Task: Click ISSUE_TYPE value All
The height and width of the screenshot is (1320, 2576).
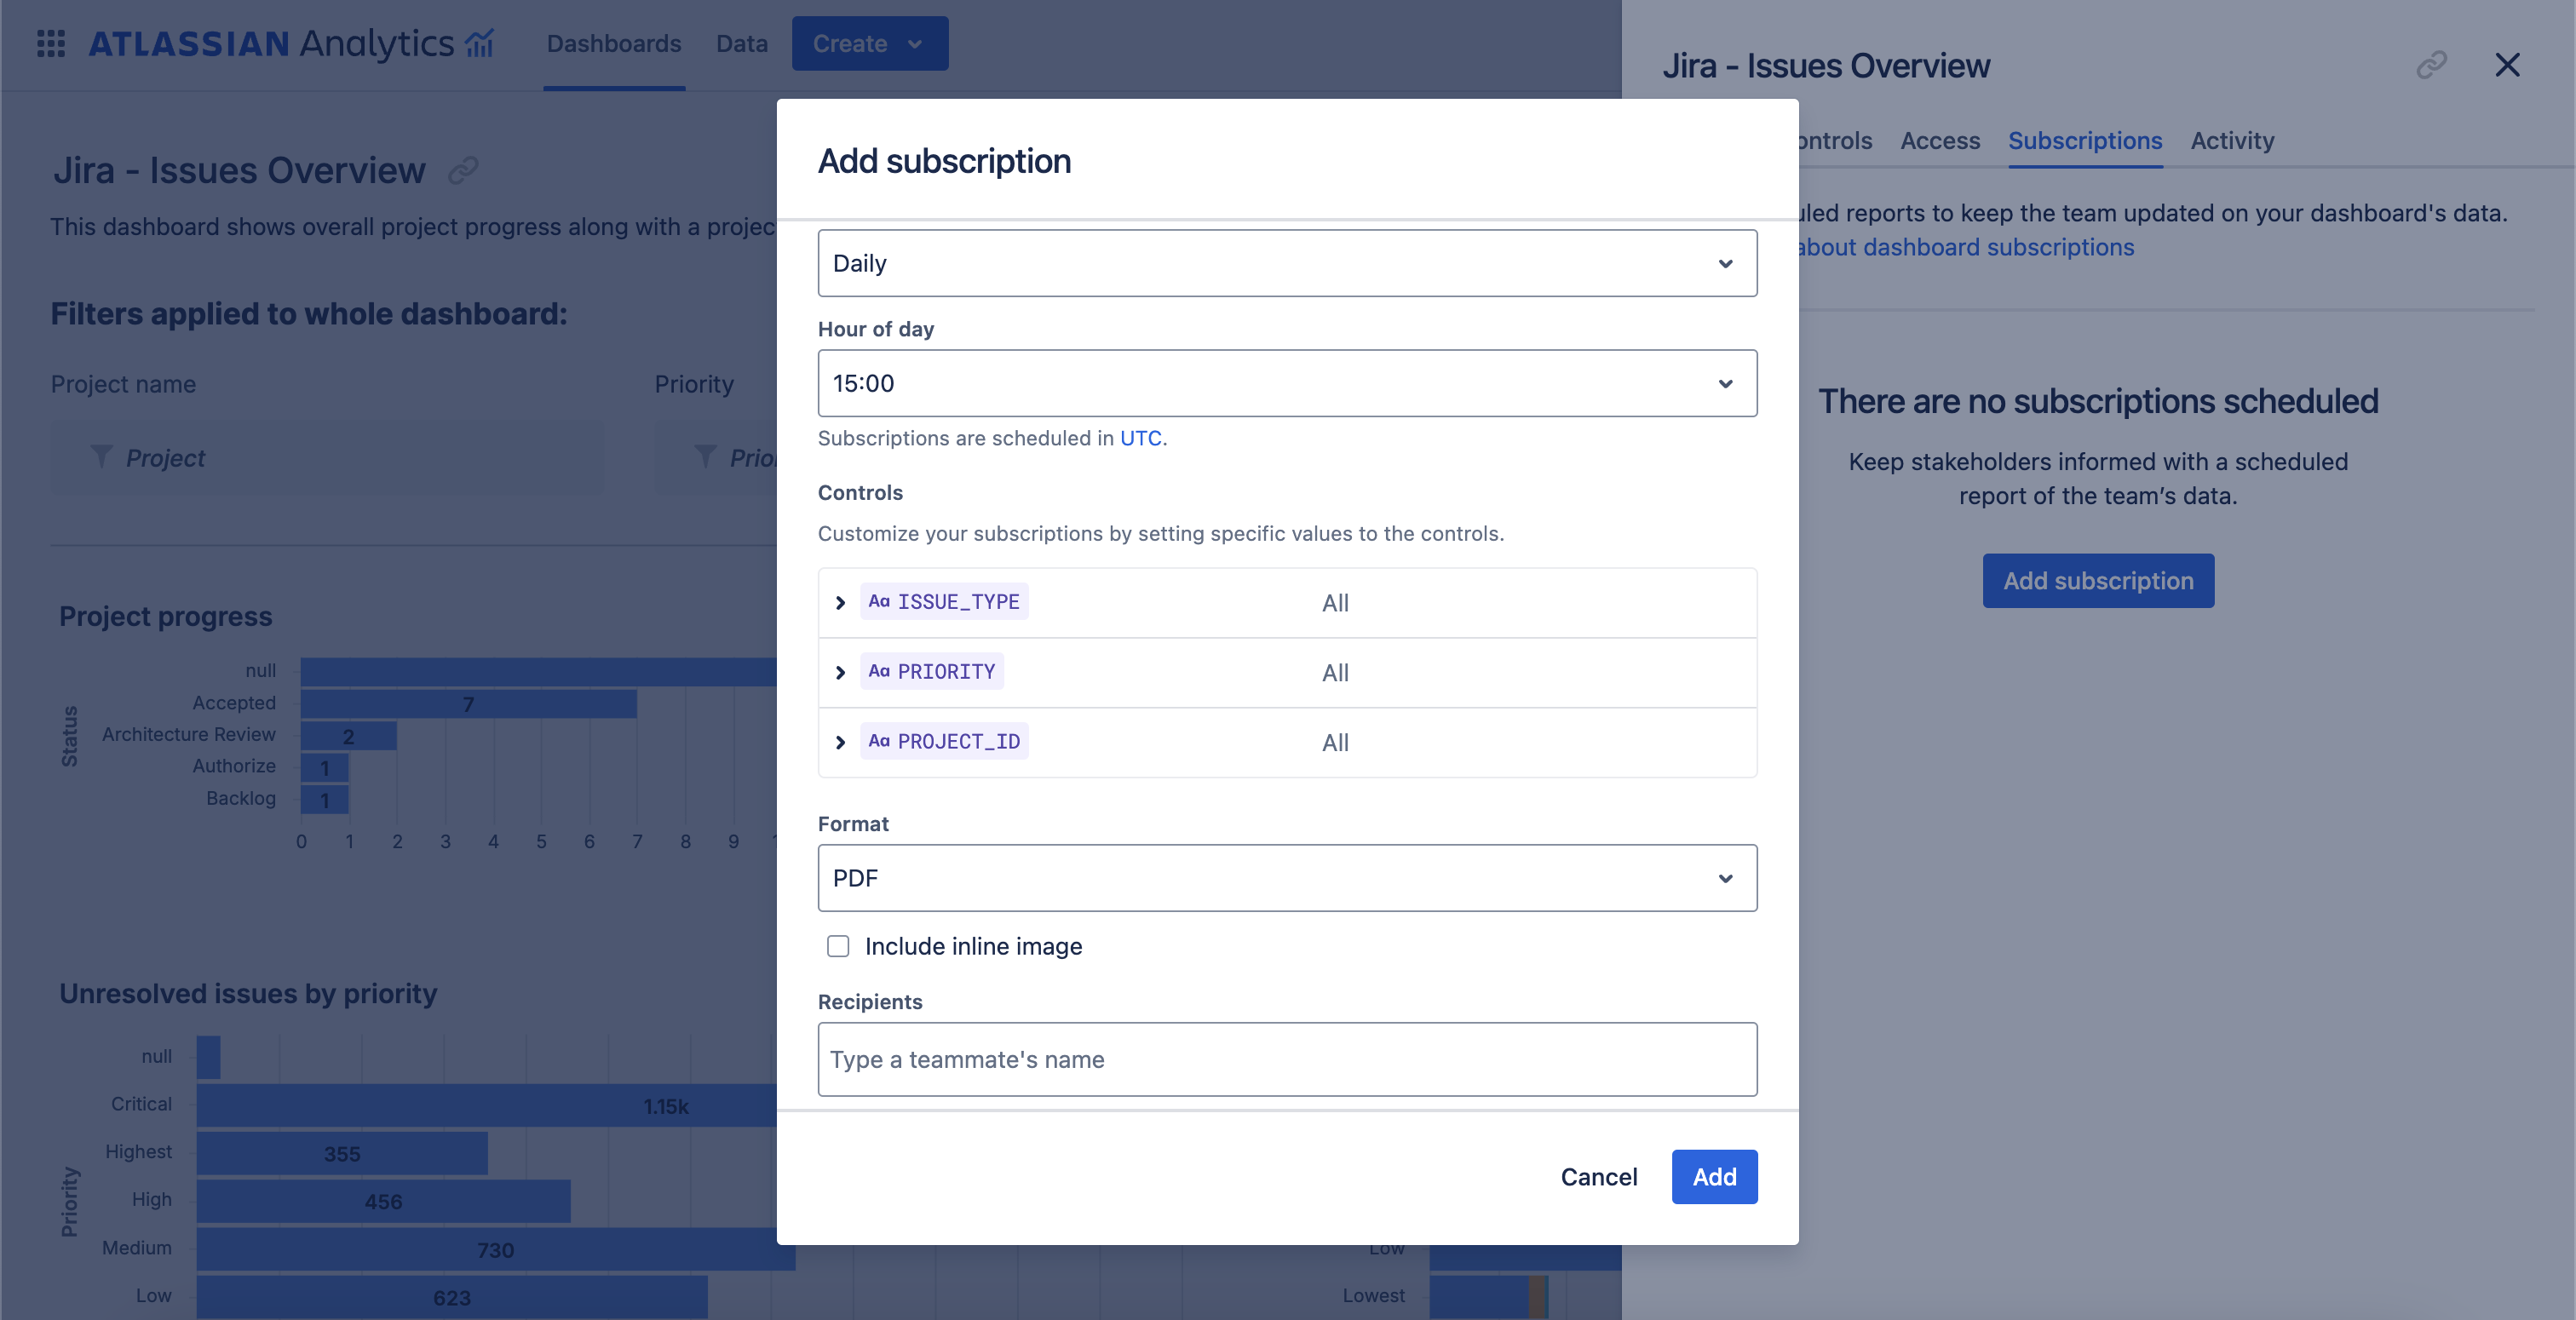Action: click(x=1335, y=603)
